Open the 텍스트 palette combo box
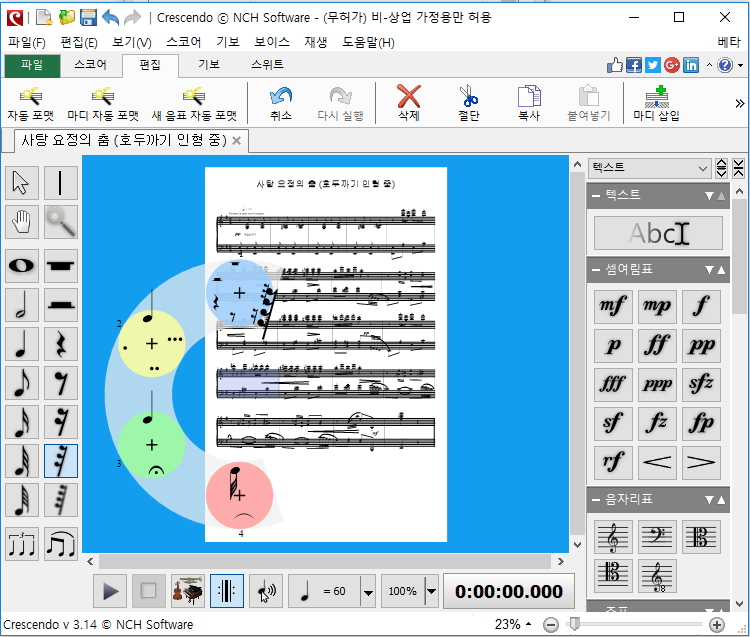 point(650,168)
